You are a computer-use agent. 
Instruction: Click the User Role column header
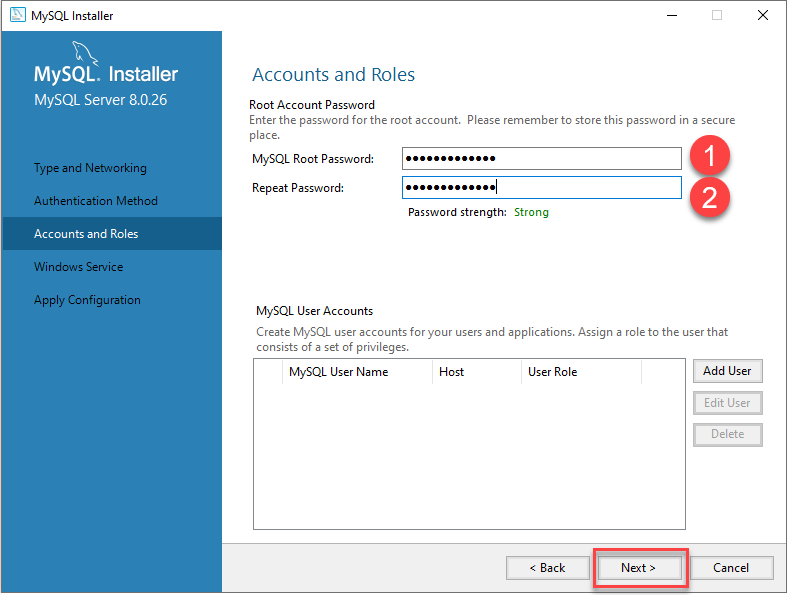552,372
